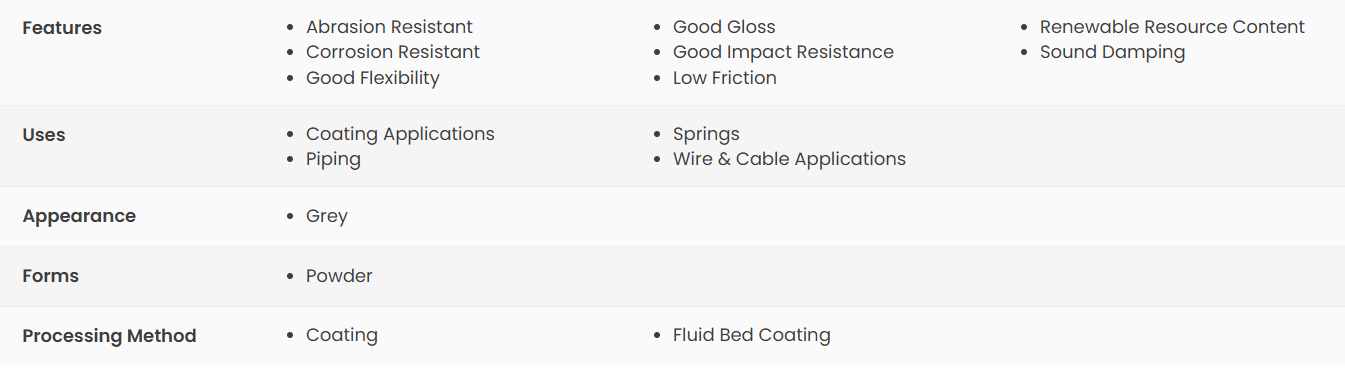
Task: Click the Abrasion Resistant feature
Action: pos(389,27)
